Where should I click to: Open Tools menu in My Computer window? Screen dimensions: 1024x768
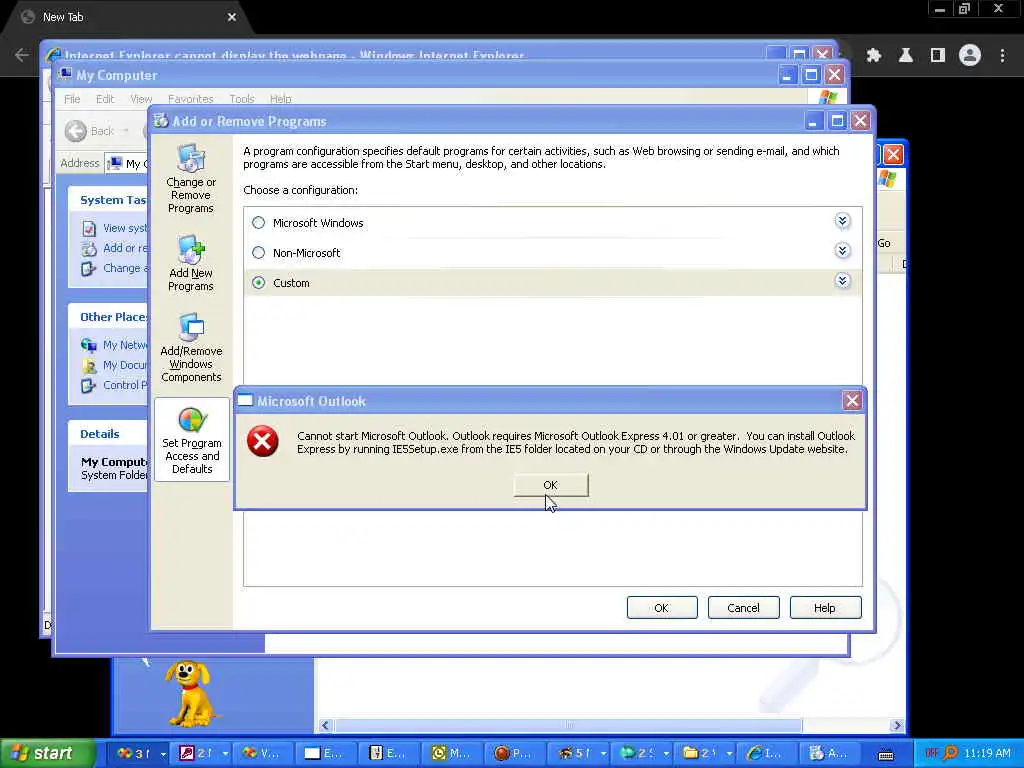(x=242, y=99)
